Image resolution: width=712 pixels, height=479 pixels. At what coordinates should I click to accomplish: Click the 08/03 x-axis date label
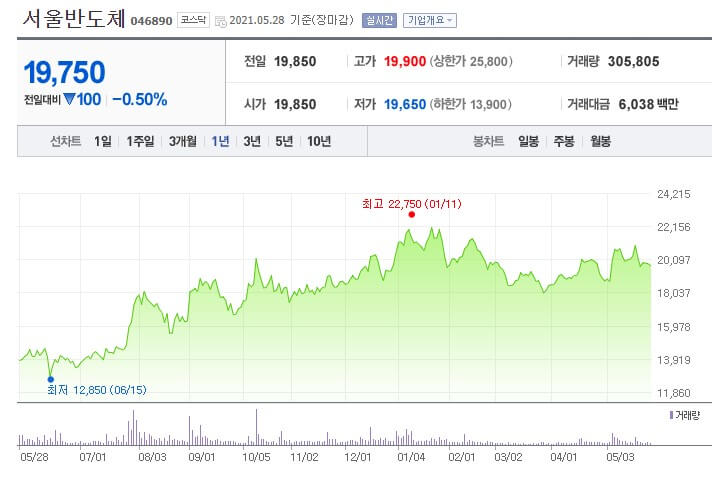pyautogui.click(x=153, y=457)
